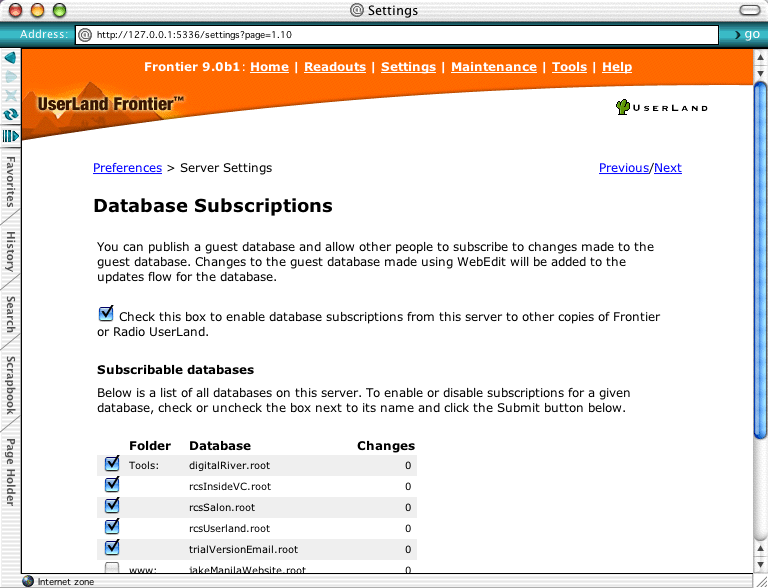The image size is (768, 588).
Task: Click the Database column header
Action: point(220,445)
